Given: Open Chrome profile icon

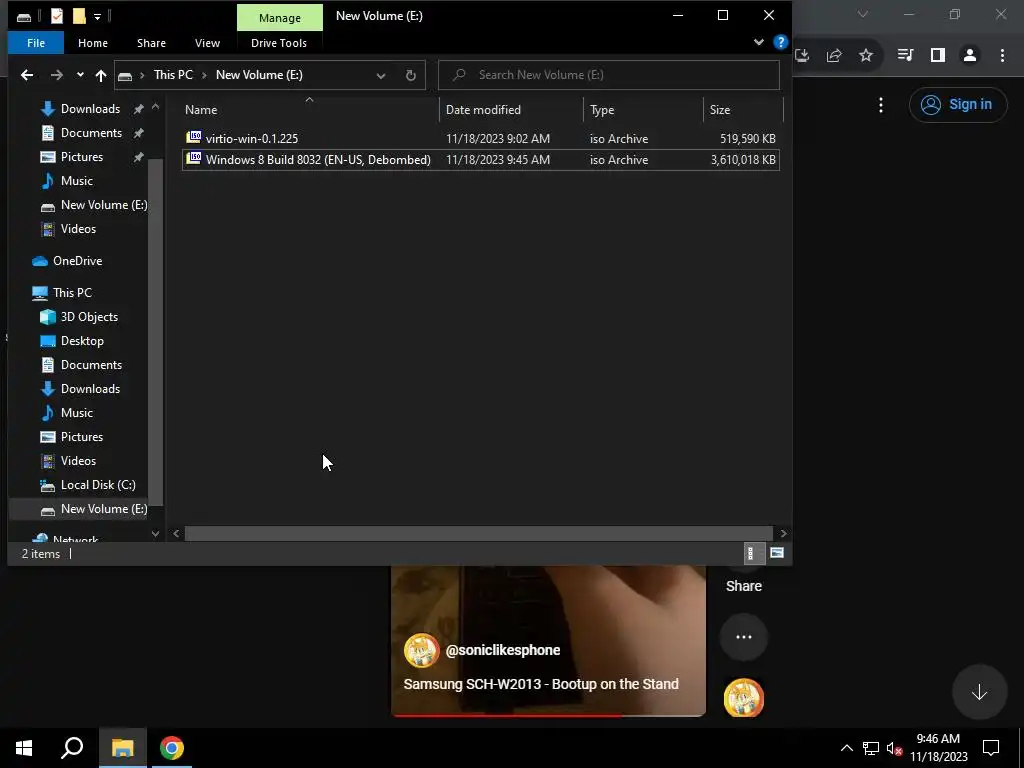Looking at the screenshot, I should coord(970,56).
